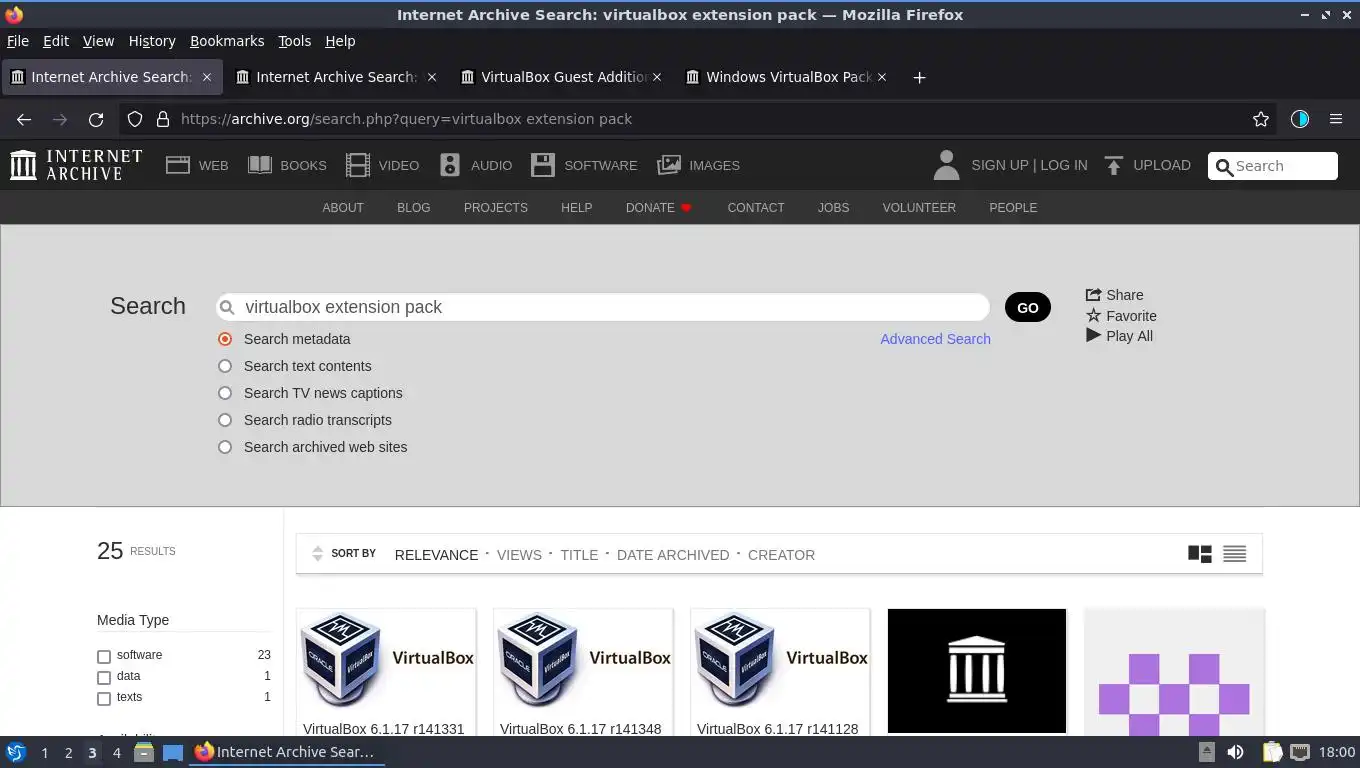Click the Play All icon

1093,336
